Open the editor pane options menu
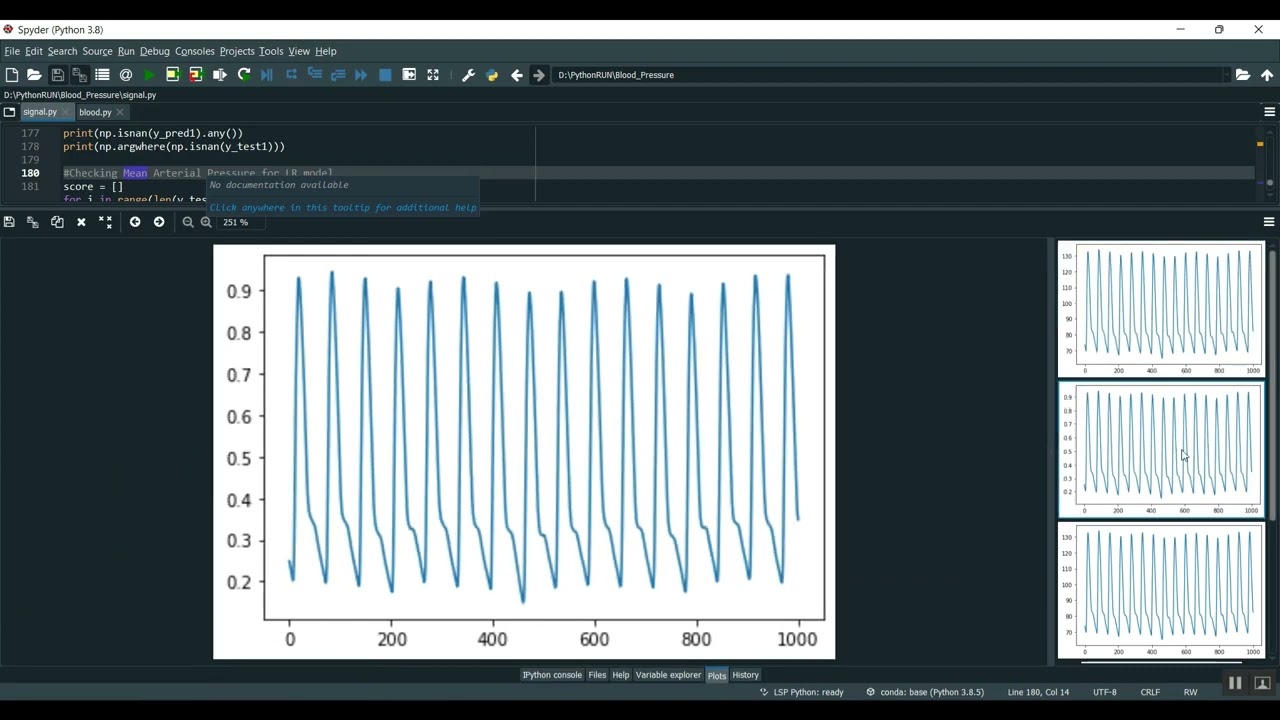Image resolution: width=1280 pixels, height=720 pixels. (x=1269, y=112)
